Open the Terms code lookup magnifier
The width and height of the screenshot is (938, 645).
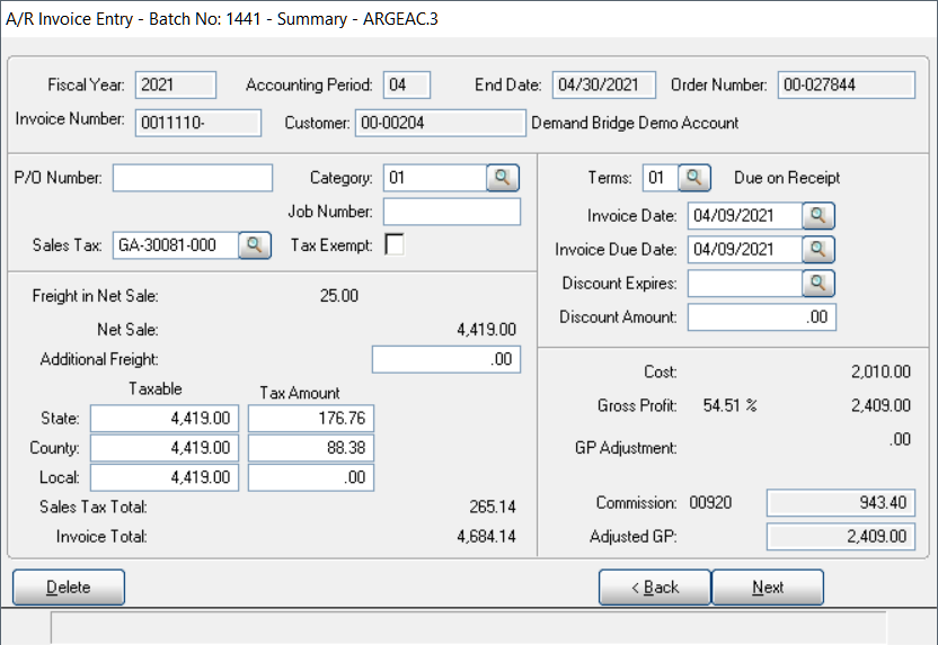pyautogui.click(x=695, y=178)
